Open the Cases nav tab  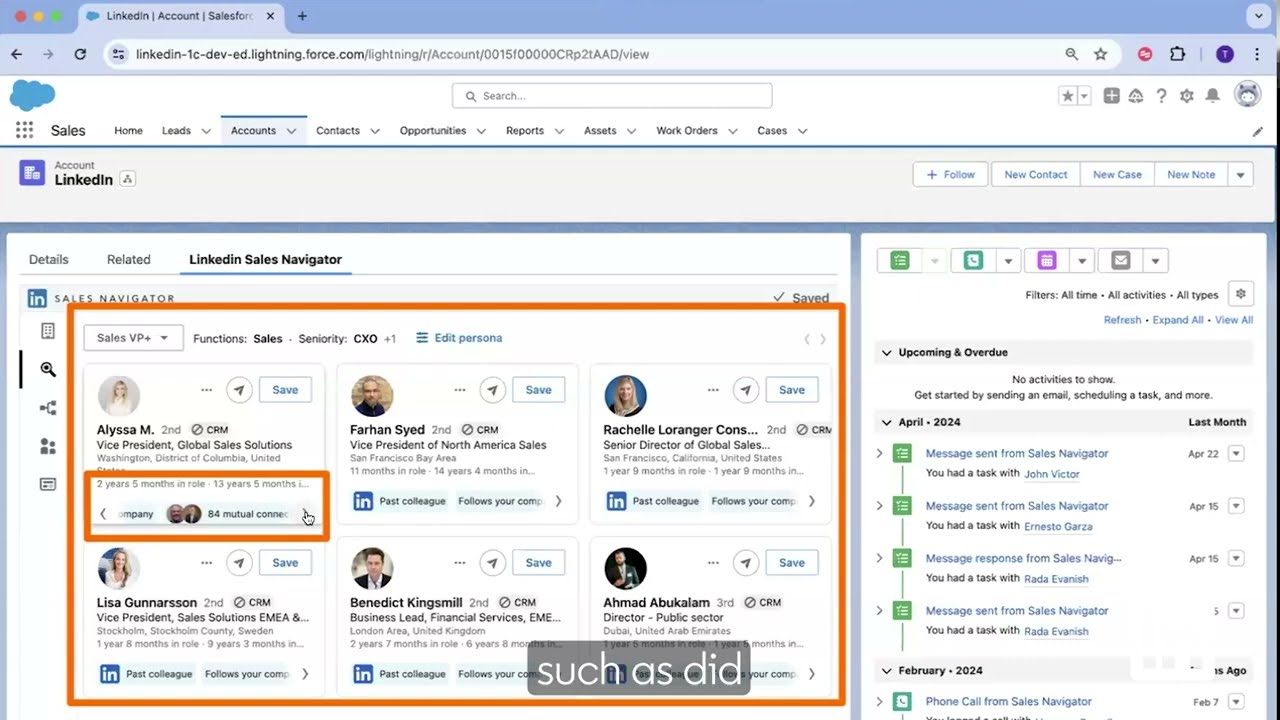coord(772,131)
